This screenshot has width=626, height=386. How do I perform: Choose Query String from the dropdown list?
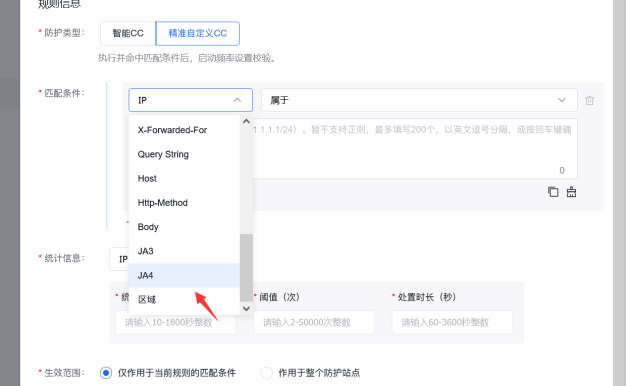184,154
